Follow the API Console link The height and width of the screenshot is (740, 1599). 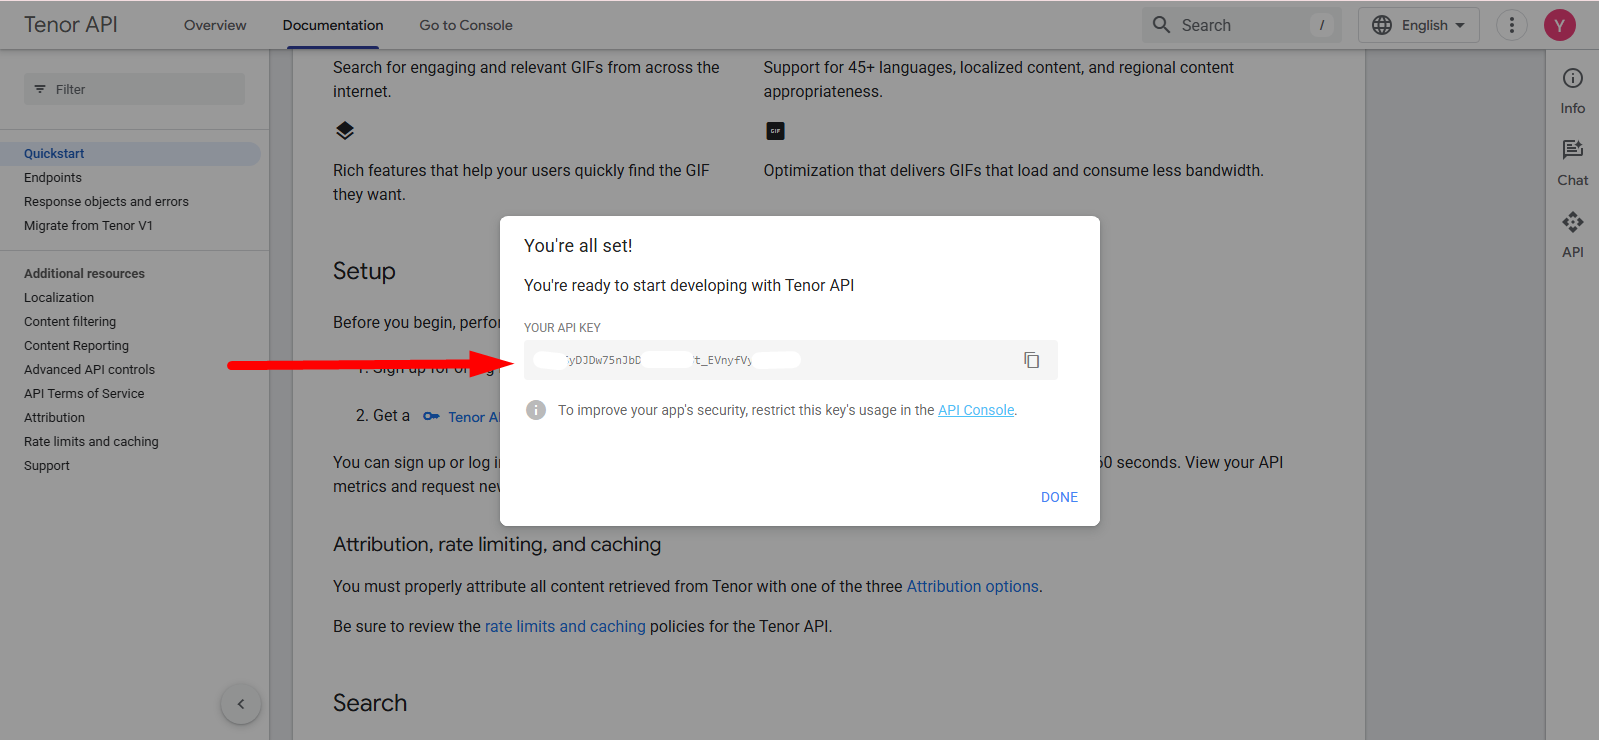(x=975, y=410)
